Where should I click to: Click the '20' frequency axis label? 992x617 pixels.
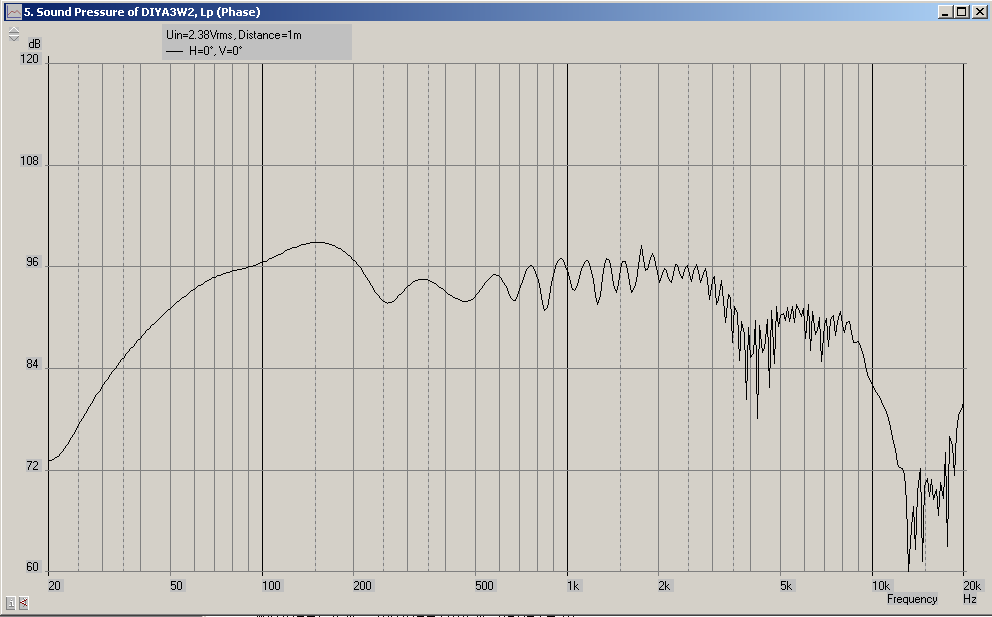click(54, 586)
